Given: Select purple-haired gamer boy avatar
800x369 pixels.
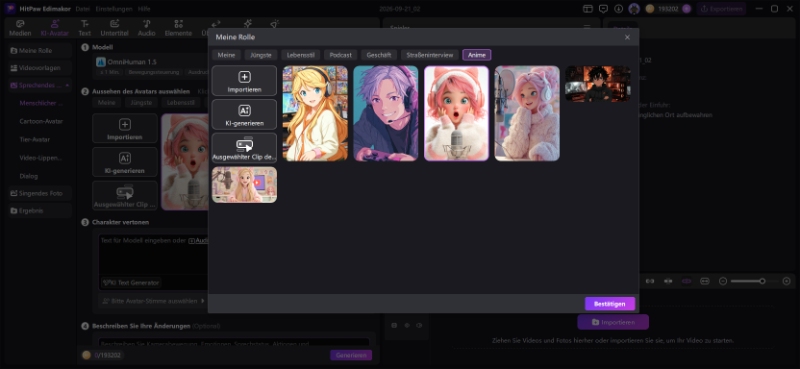Looking at the screenshot, I should [x=386, y=113].
